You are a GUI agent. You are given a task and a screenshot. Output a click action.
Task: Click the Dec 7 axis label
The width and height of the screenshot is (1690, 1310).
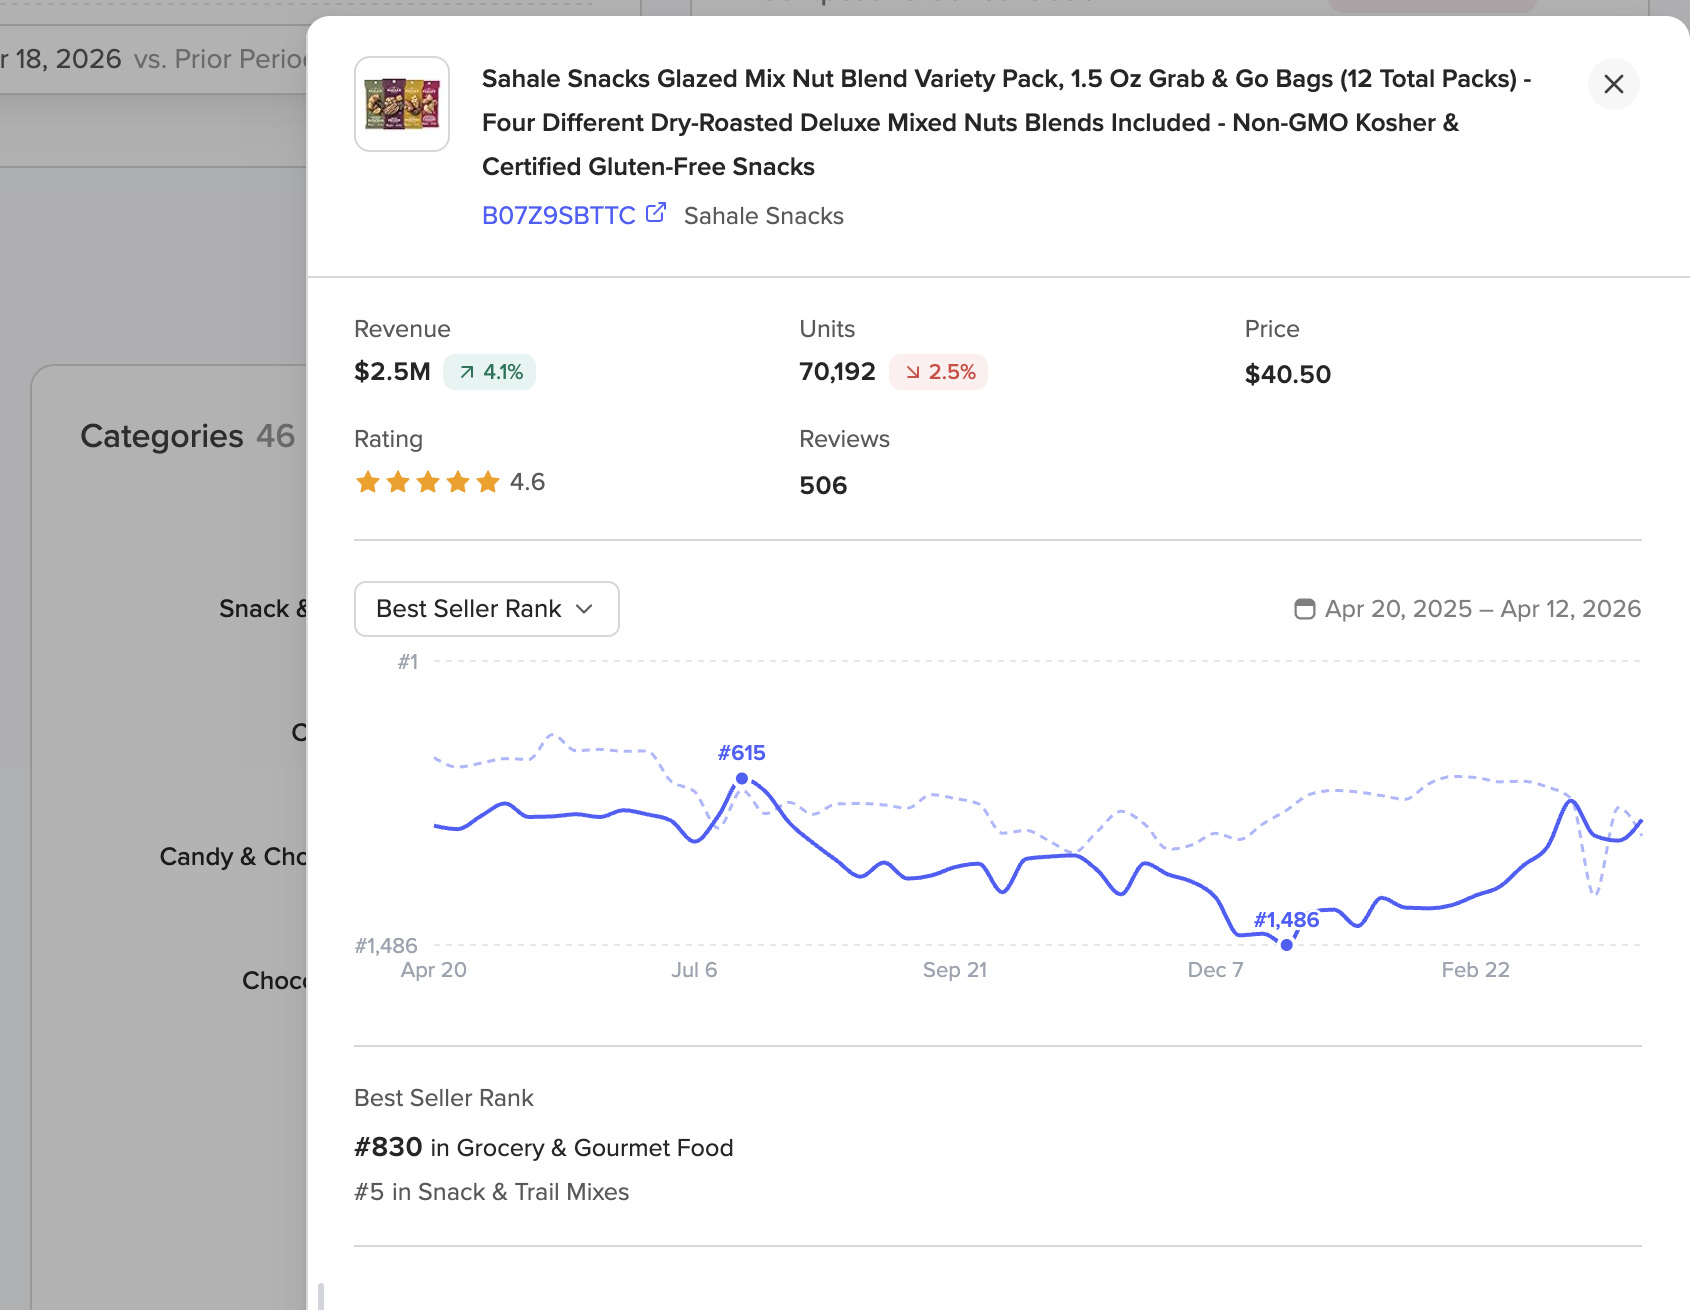coord(1215,970)
